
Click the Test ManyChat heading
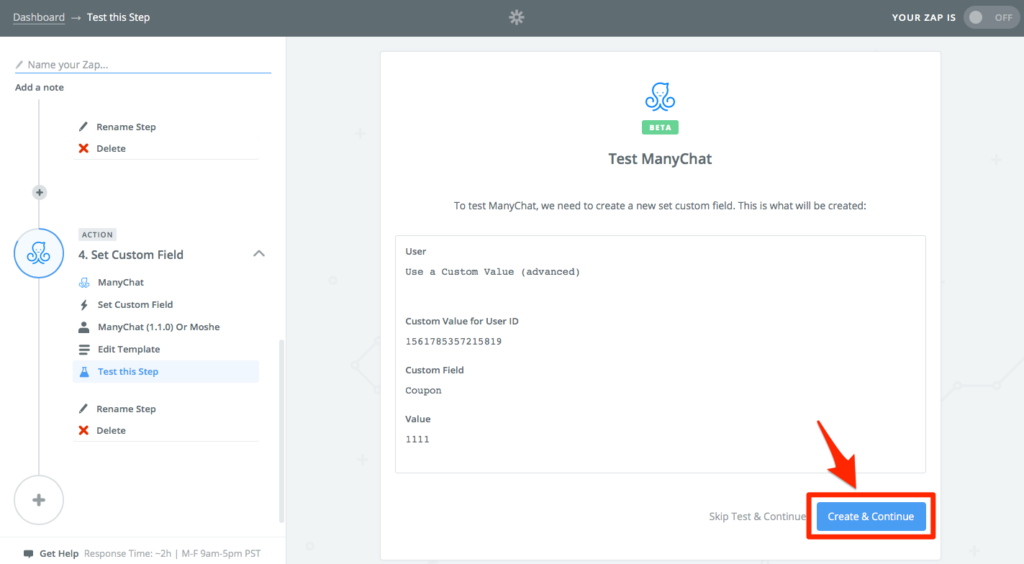[x=660, y=159]
